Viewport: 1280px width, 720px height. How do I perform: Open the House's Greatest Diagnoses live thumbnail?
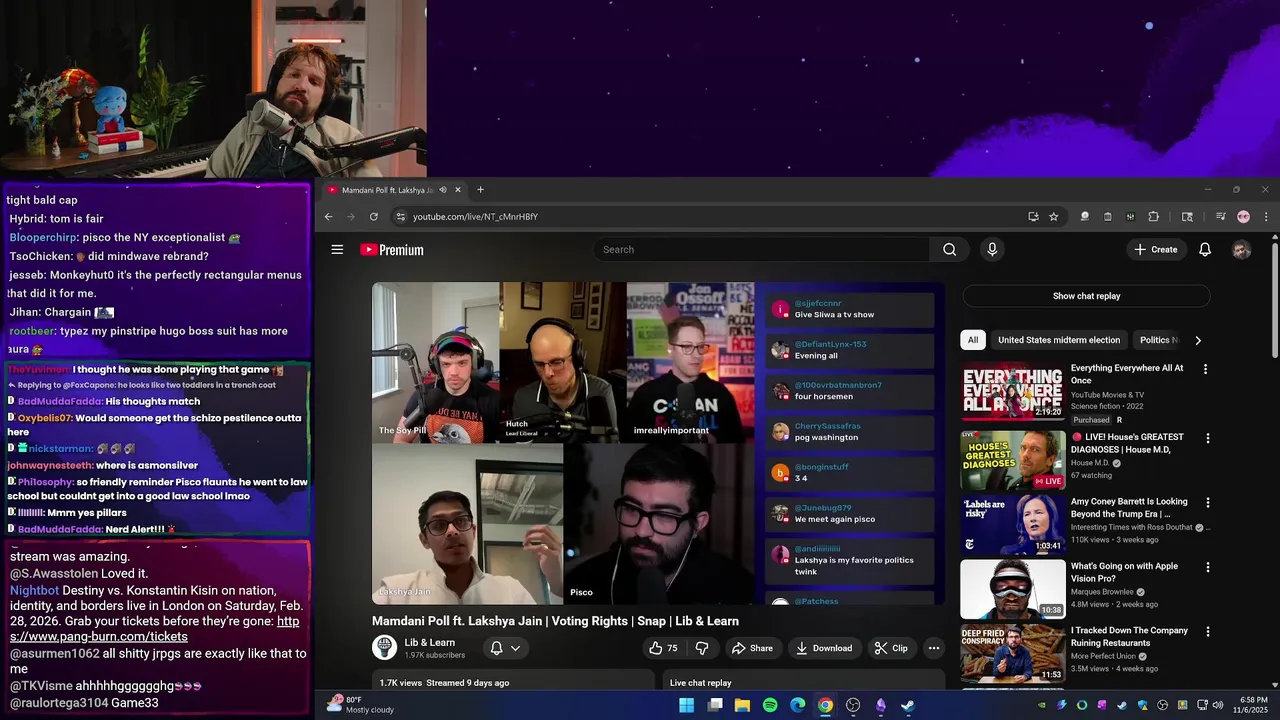tap(1012, 460)
